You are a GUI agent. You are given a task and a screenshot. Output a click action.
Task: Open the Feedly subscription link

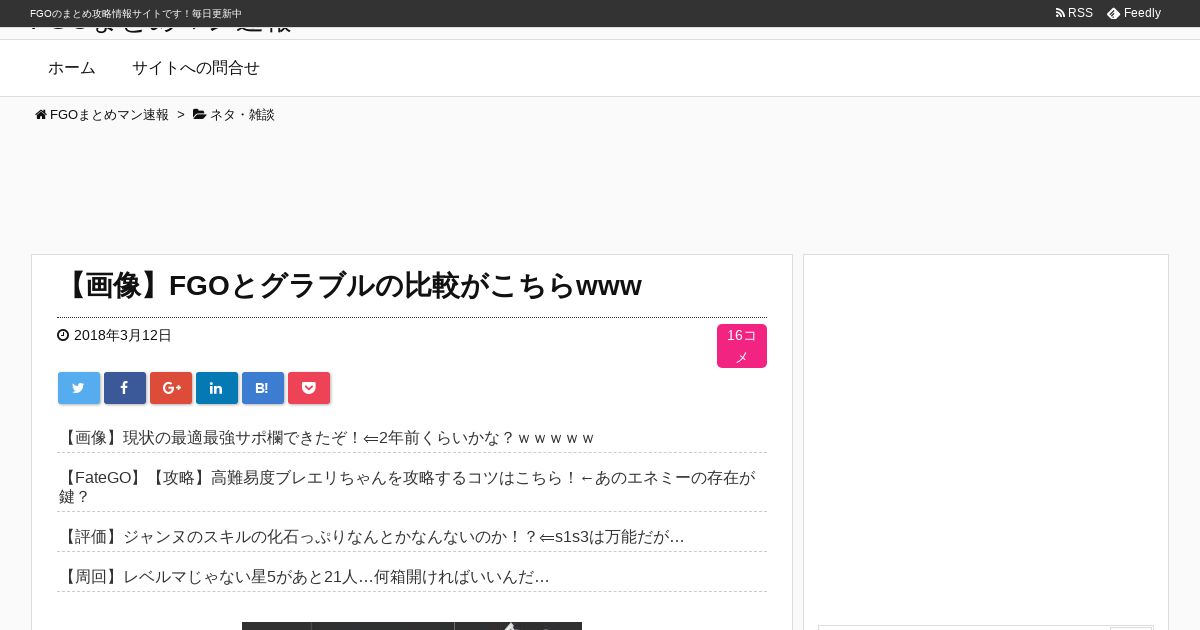coord(1134,13)
